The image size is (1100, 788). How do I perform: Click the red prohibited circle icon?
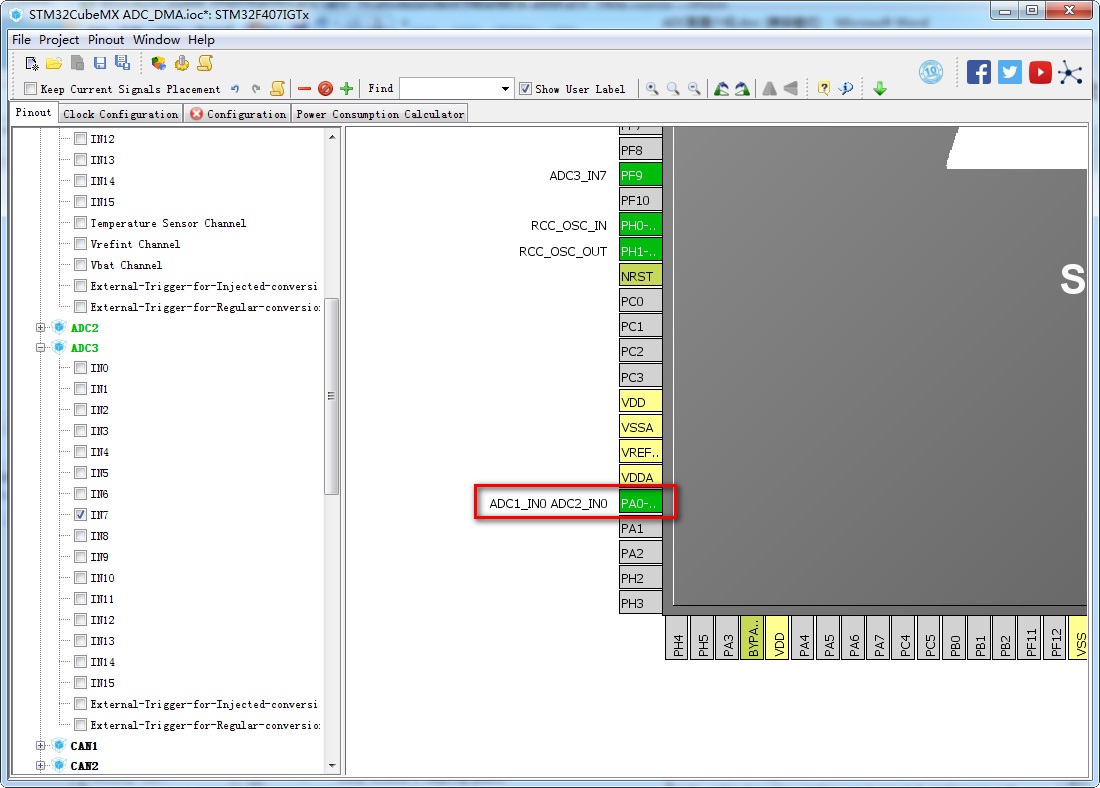tap(325, 88)
